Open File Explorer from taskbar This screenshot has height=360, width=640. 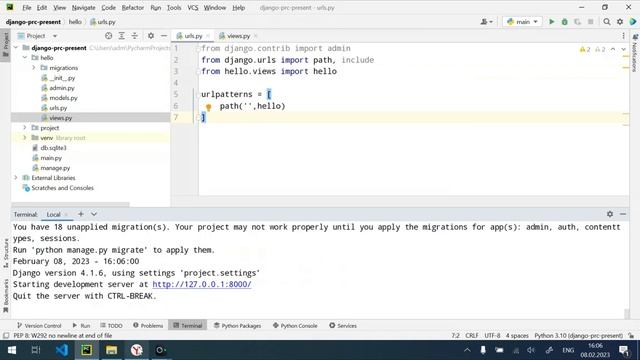click(x=111, y=350)
